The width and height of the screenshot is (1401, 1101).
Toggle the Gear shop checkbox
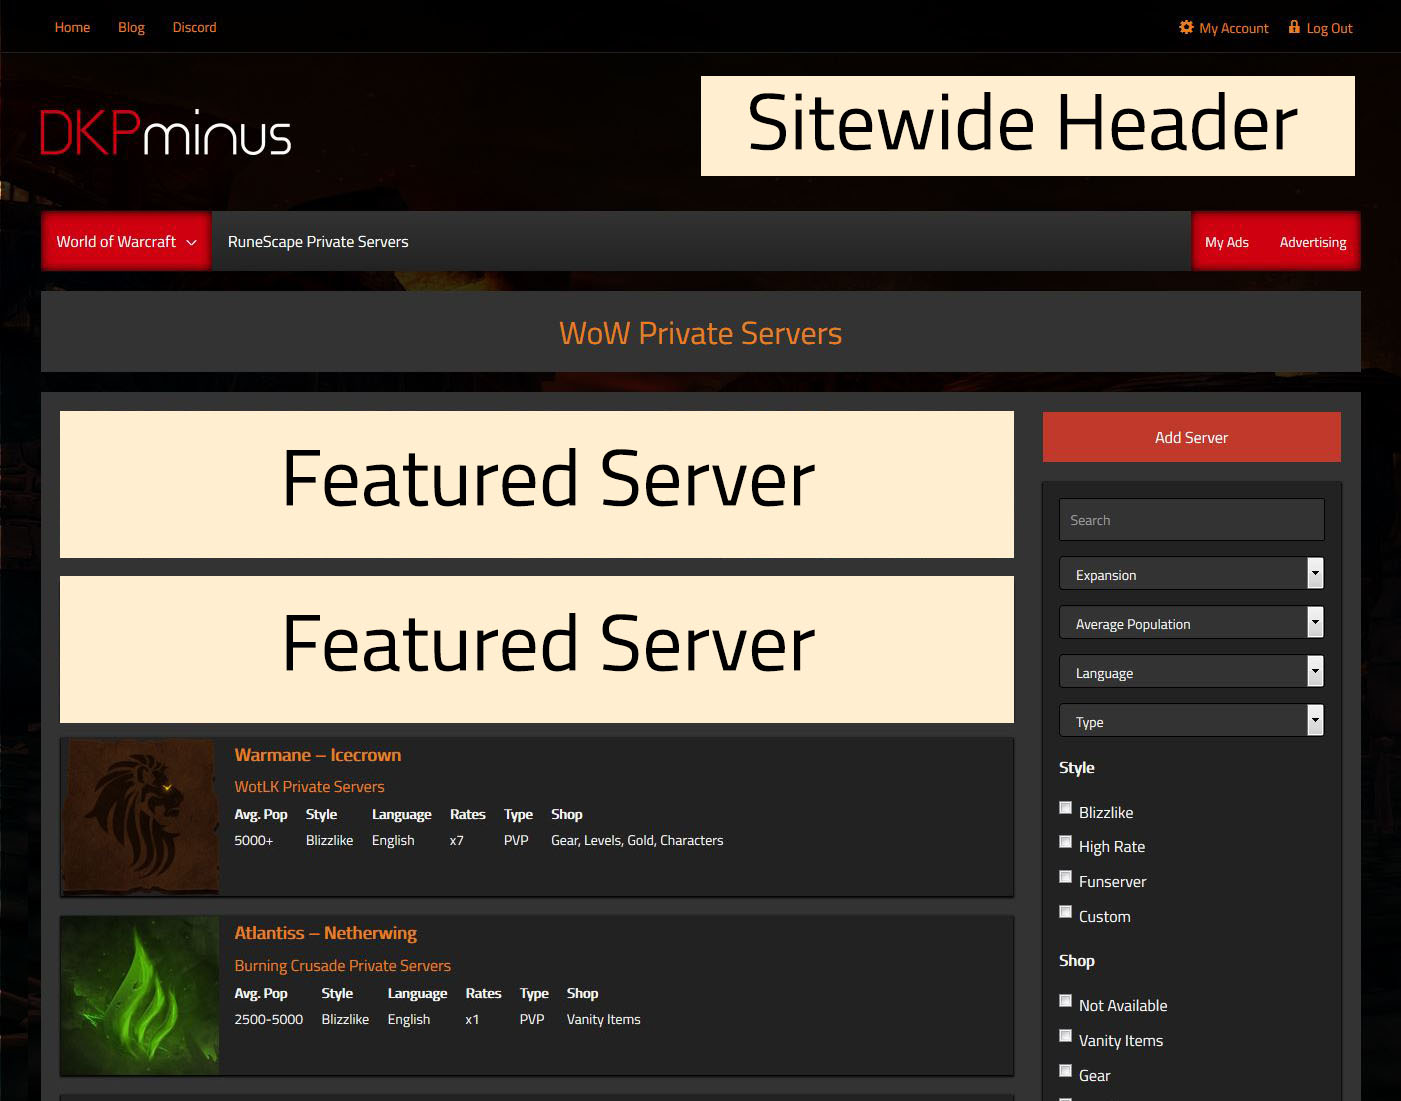point(1065,1071)
